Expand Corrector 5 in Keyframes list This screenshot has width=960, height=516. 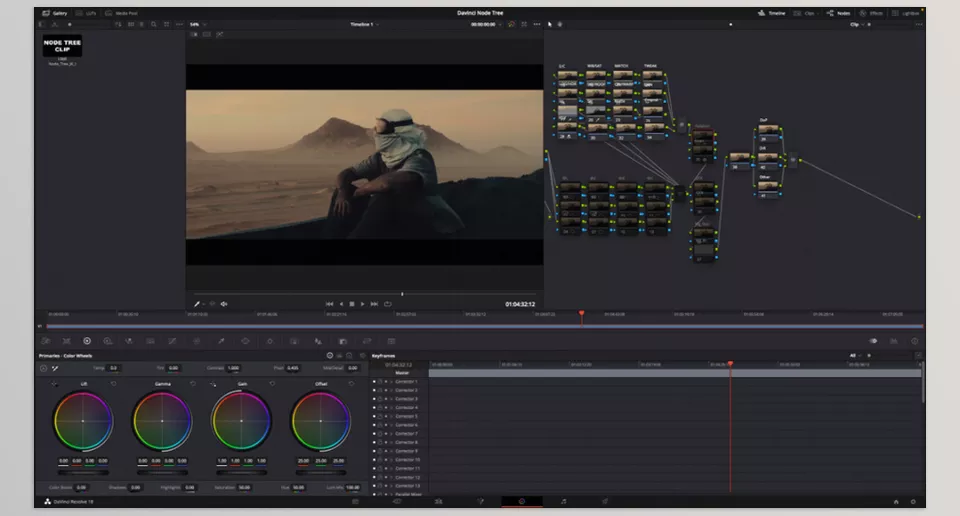[x=391, y=416]
